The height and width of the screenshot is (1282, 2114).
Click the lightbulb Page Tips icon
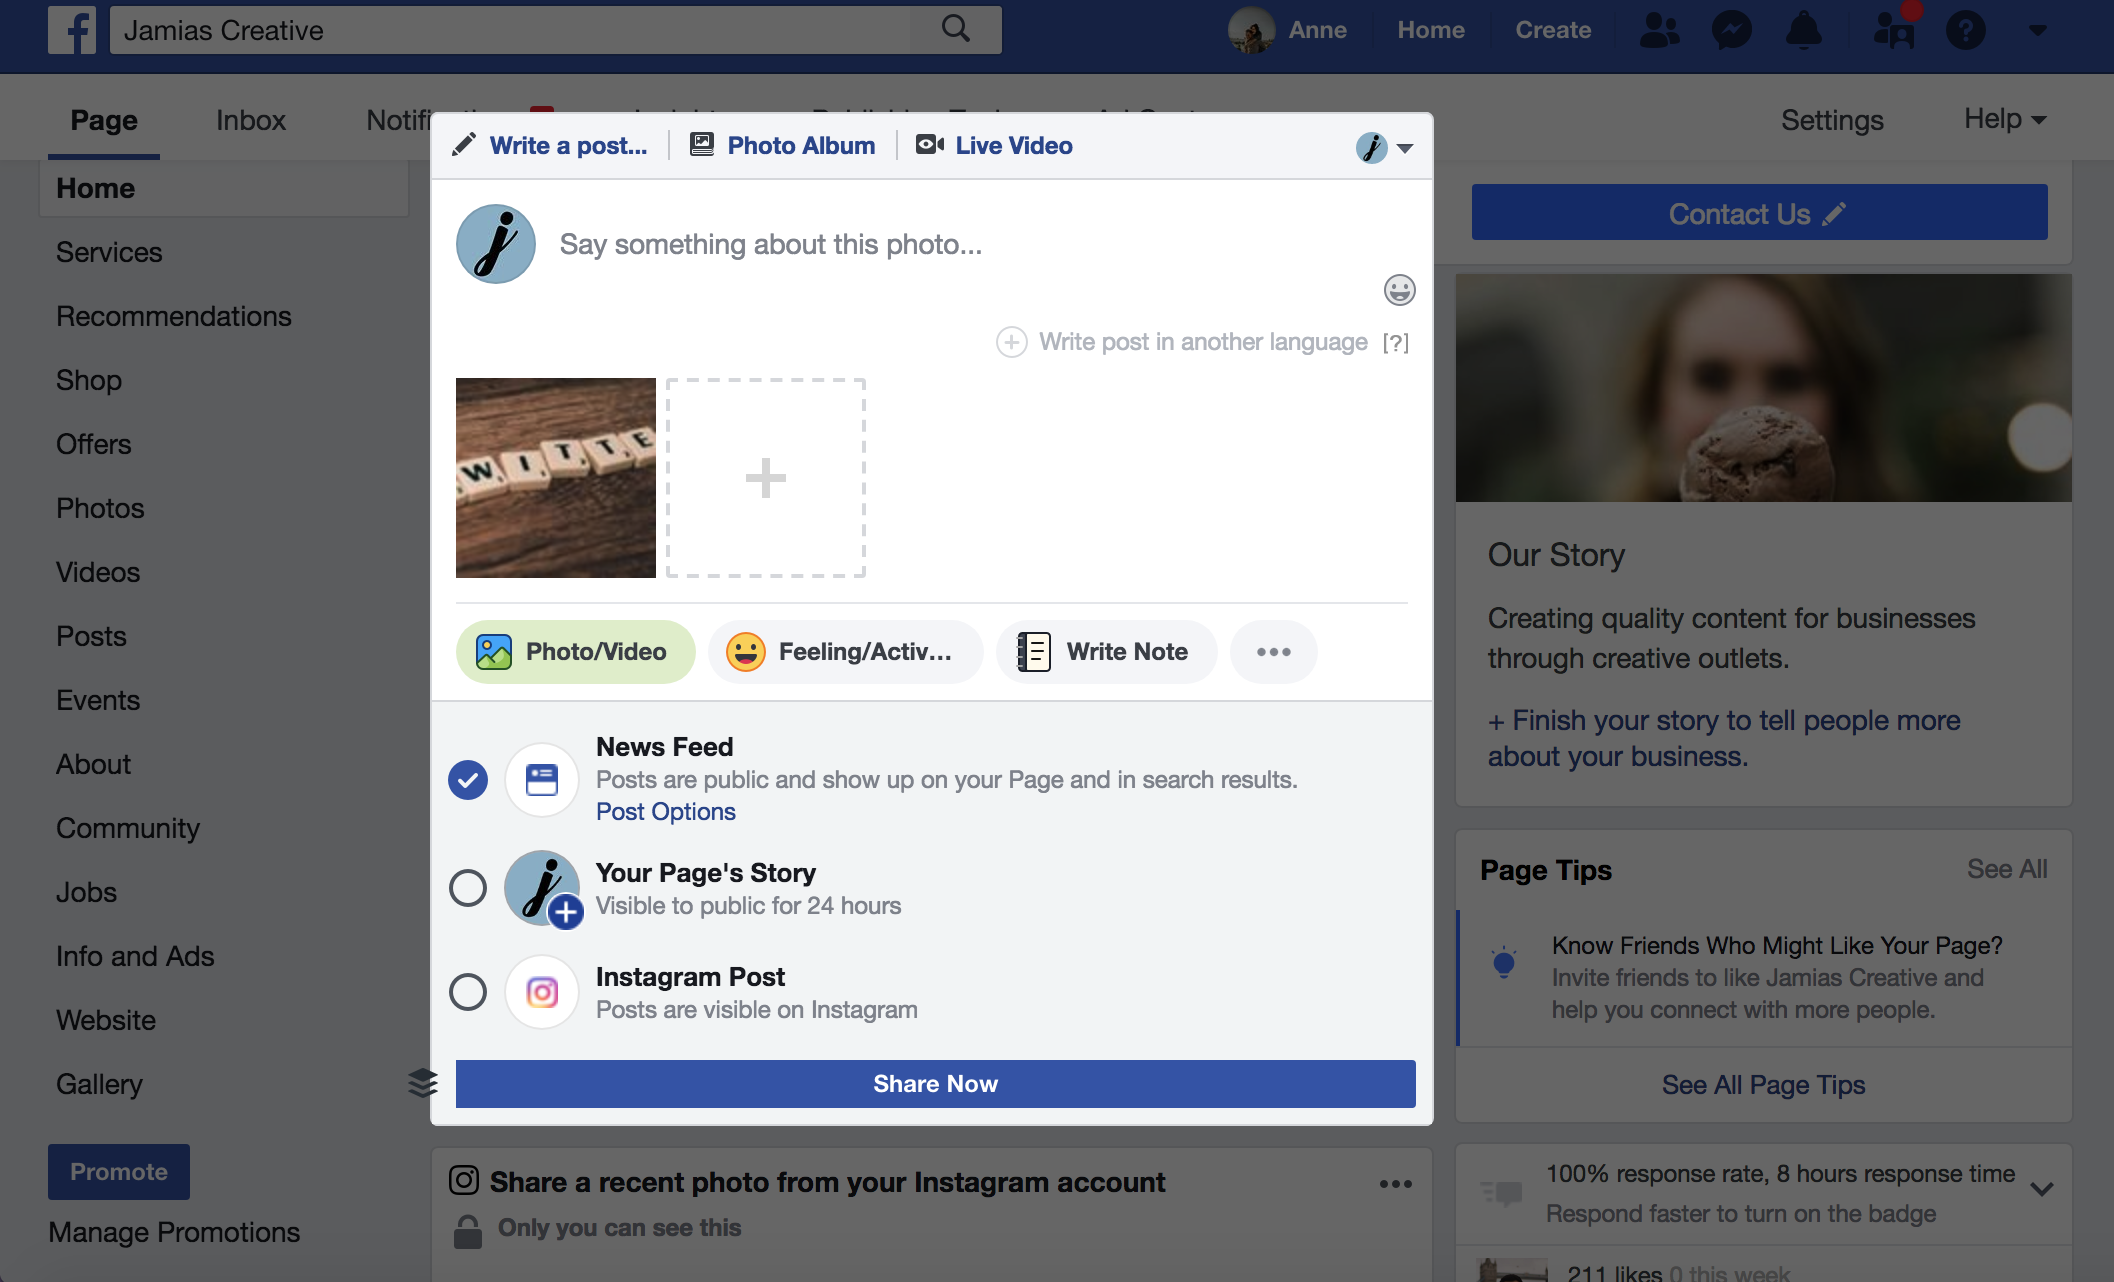pyautogui.click(x=1504, y=962)
